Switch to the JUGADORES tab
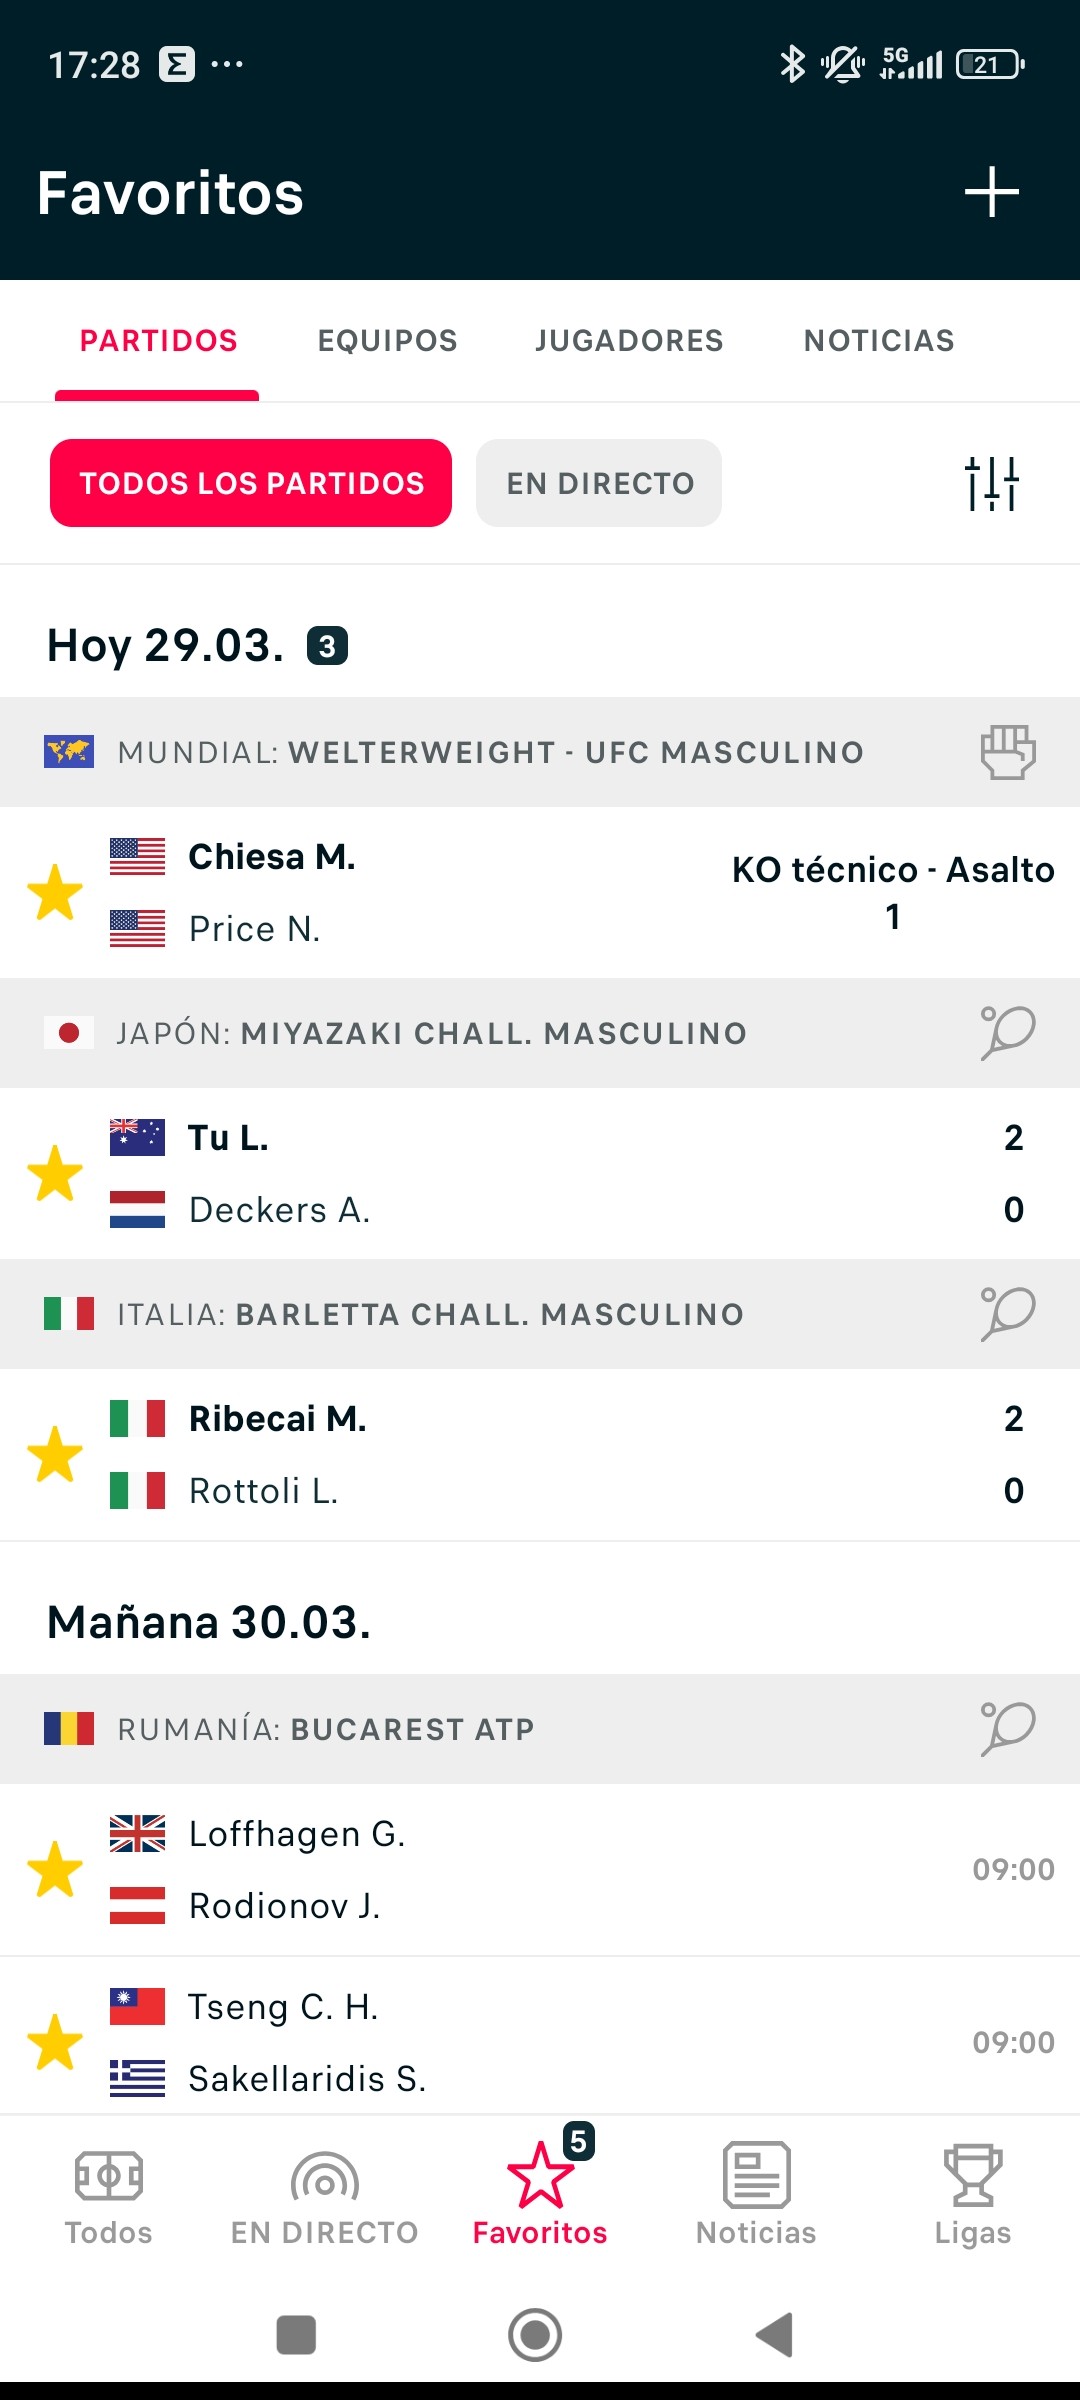Screen dimensions: 1080x2400 (x=629, y=341)
